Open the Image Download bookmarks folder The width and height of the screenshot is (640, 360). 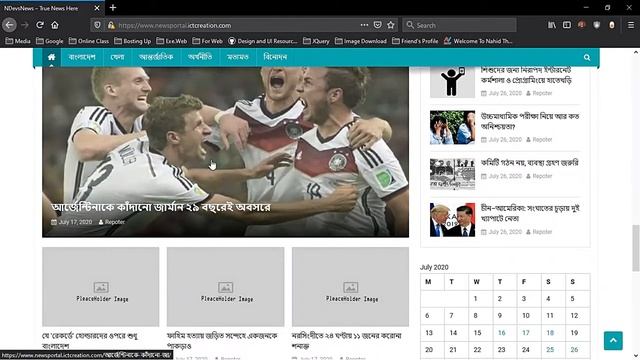pos(361,41)
